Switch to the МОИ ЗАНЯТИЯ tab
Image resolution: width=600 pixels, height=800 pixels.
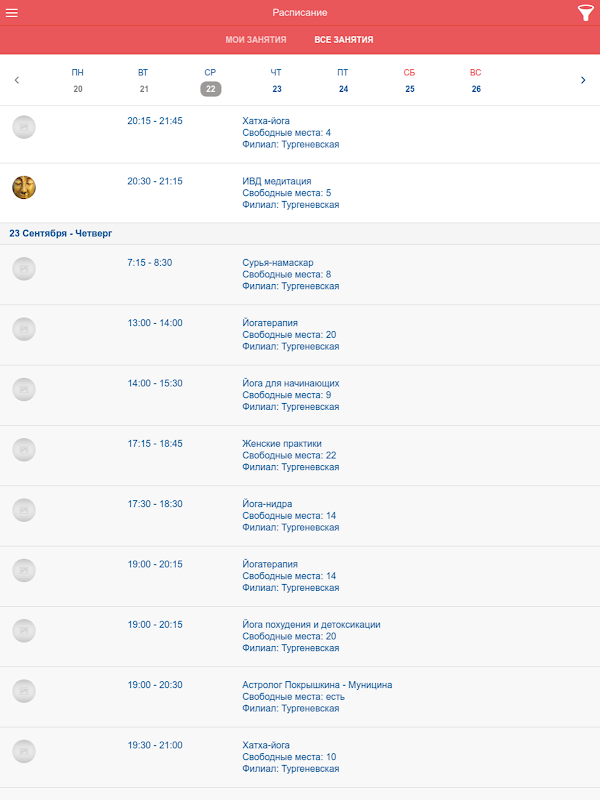pos(256,40)
